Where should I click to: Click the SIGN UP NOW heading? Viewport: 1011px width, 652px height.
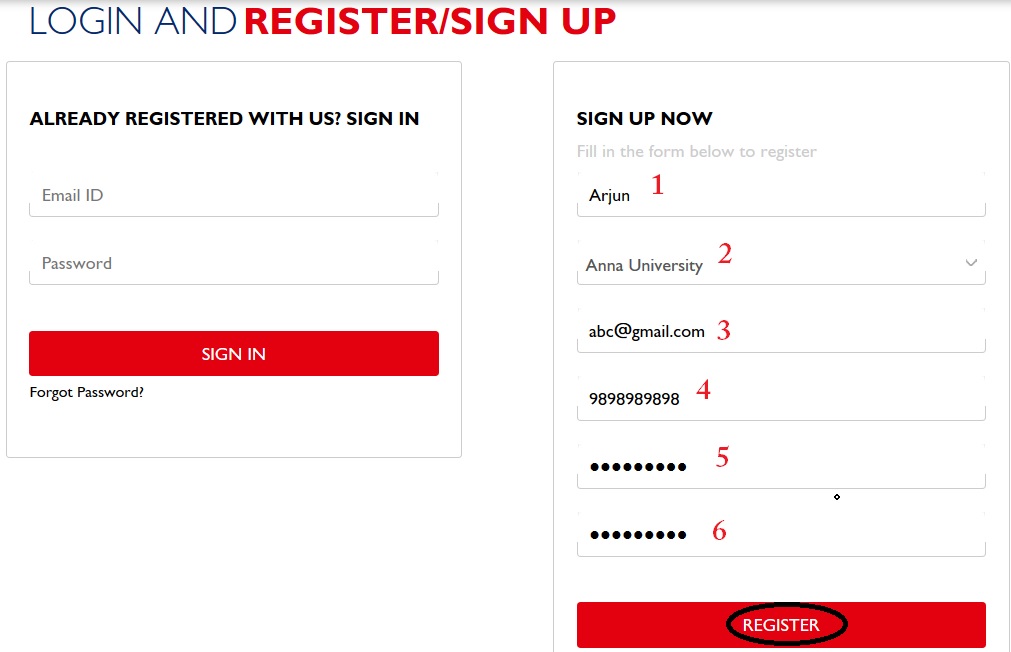644,119
